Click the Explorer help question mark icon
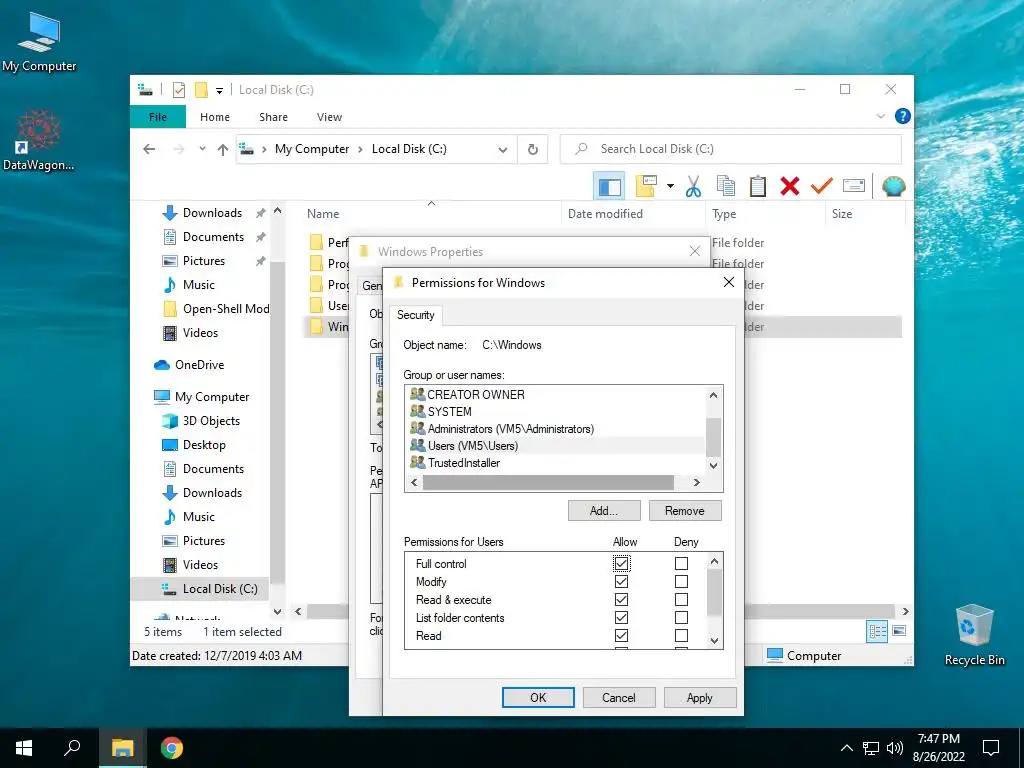 (x=903, y=116)
